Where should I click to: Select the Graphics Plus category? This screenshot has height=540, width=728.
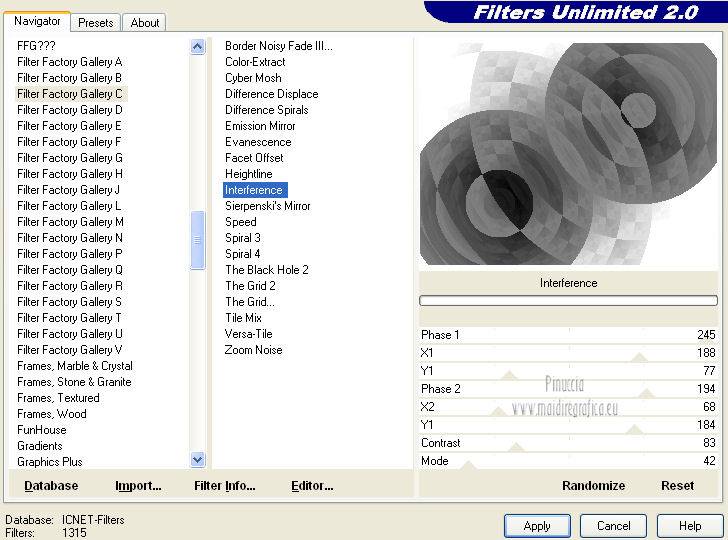click(50, 462)
